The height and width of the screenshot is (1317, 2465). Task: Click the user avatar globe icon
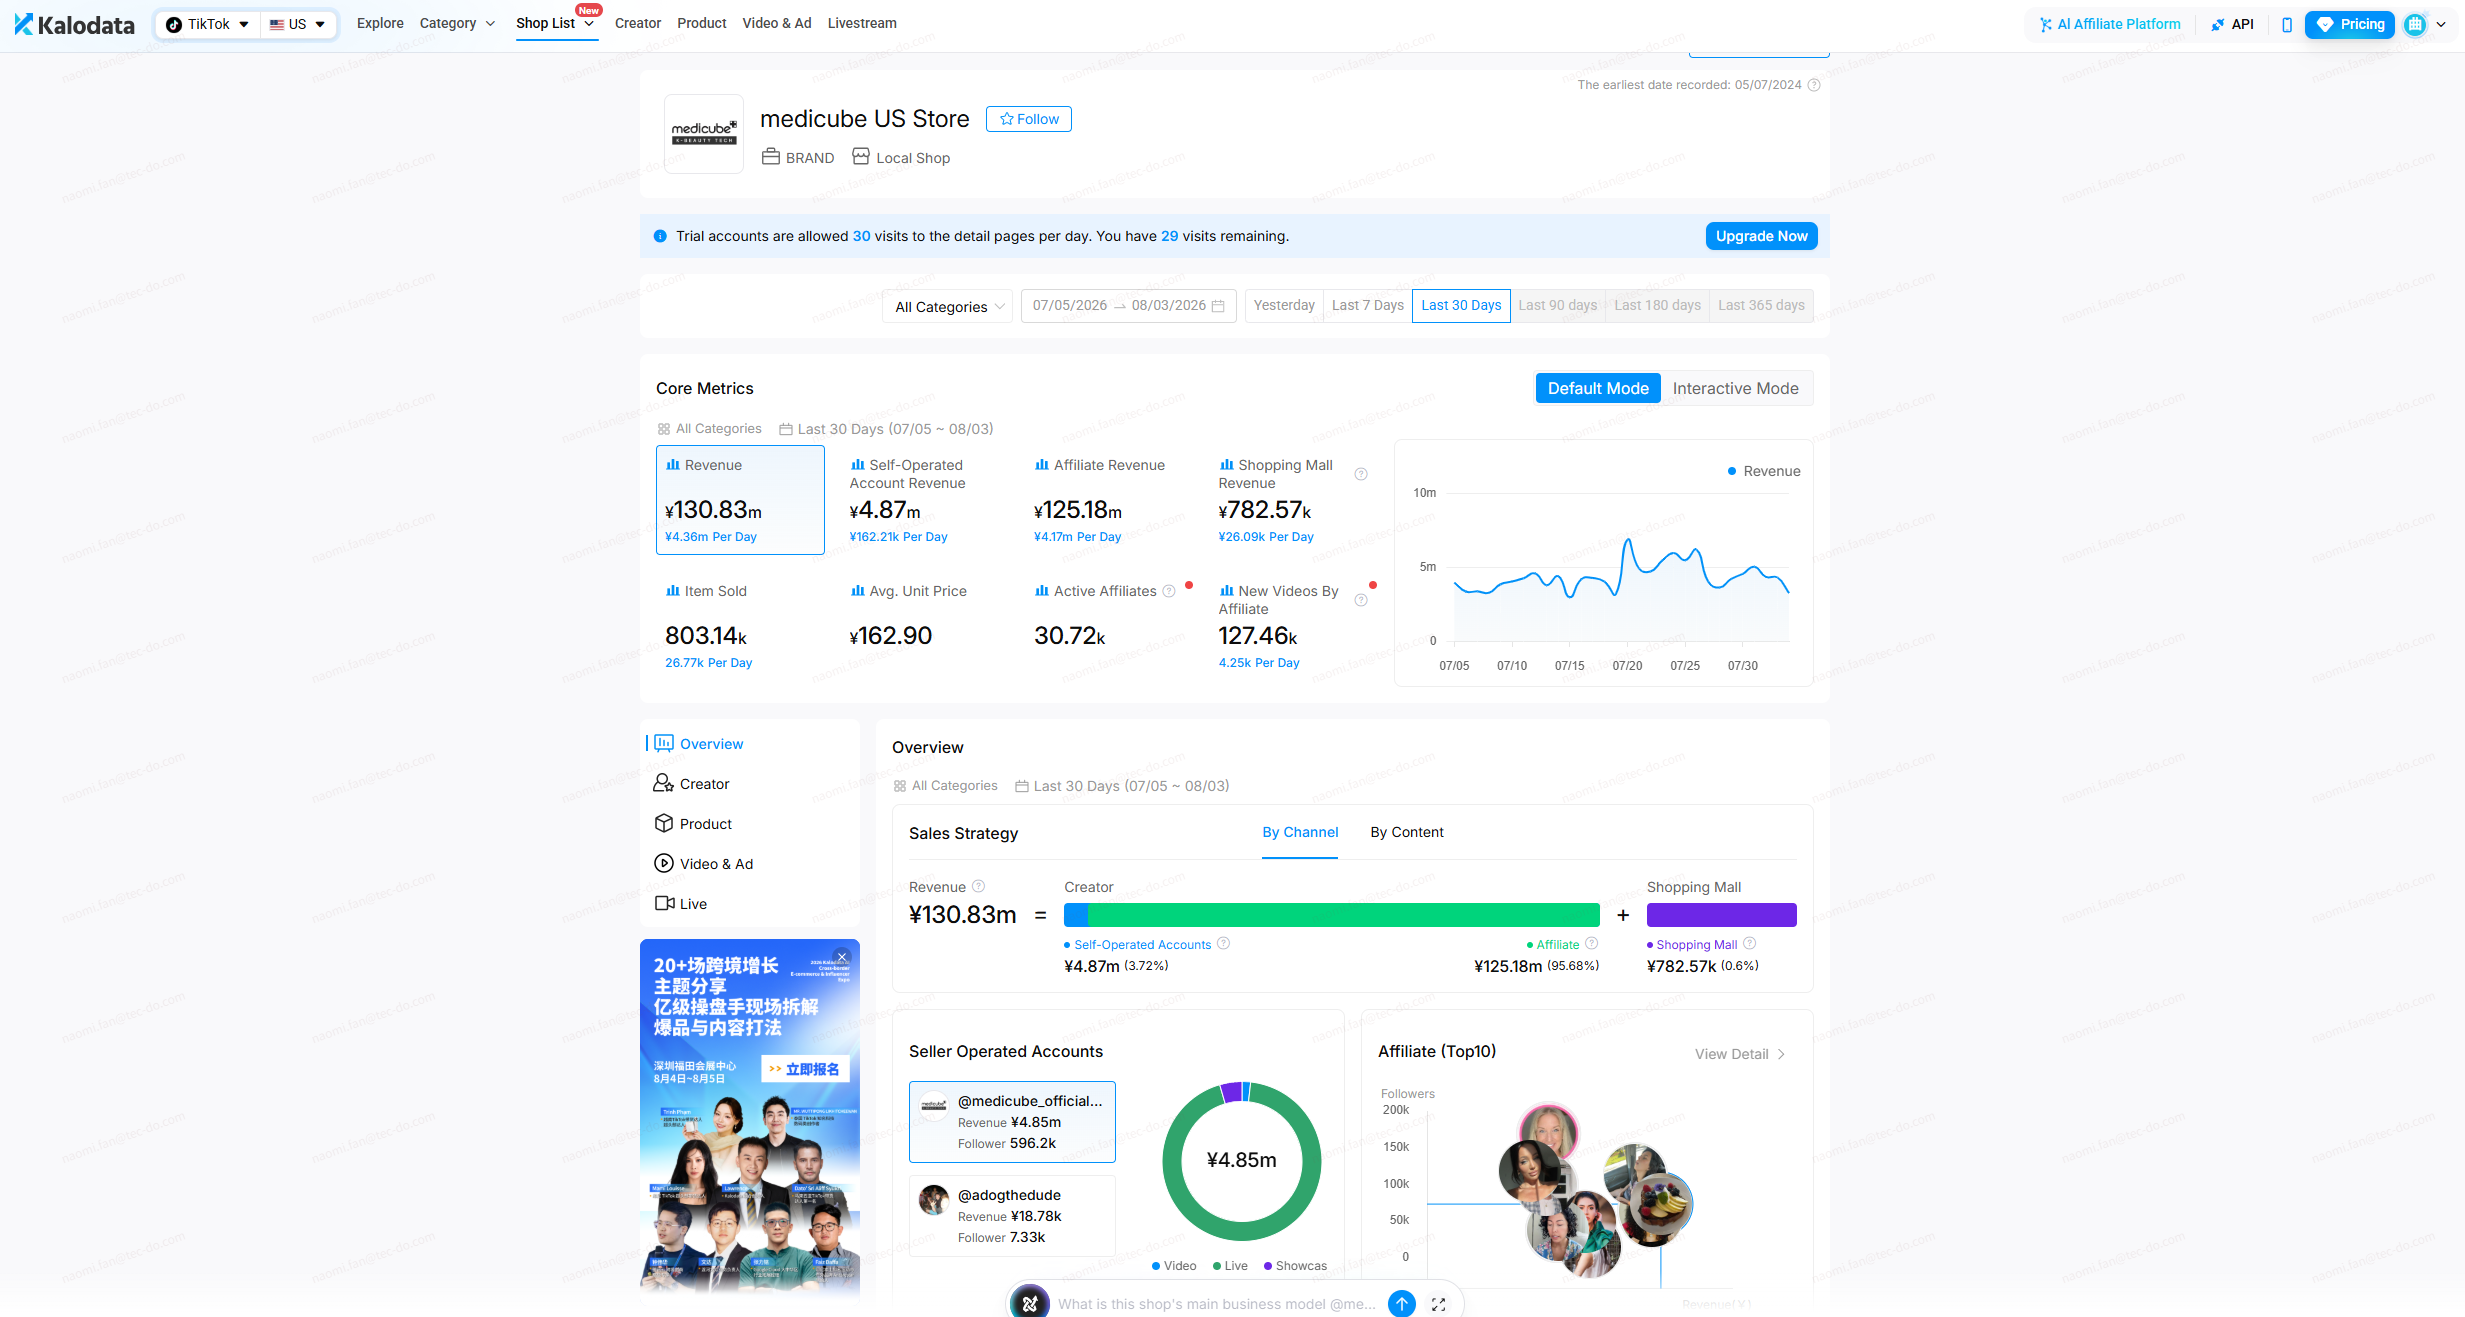[2415, 24]
